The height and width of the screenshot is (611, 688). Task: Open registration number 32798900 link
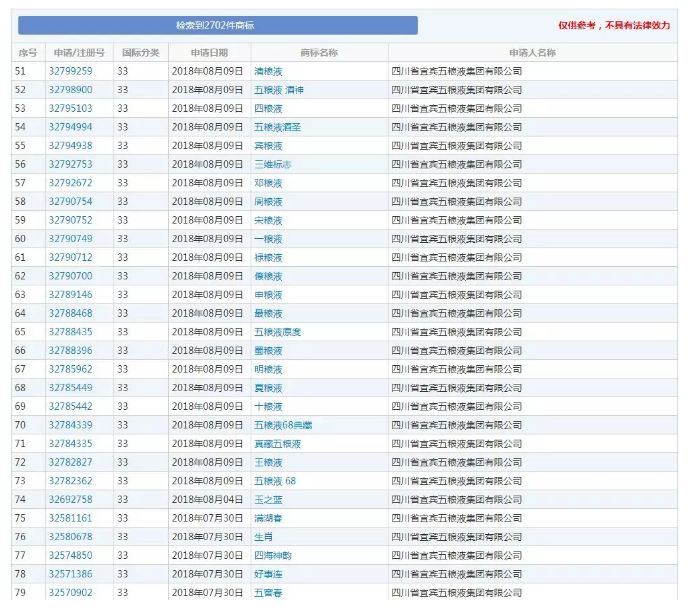(71, 90)
